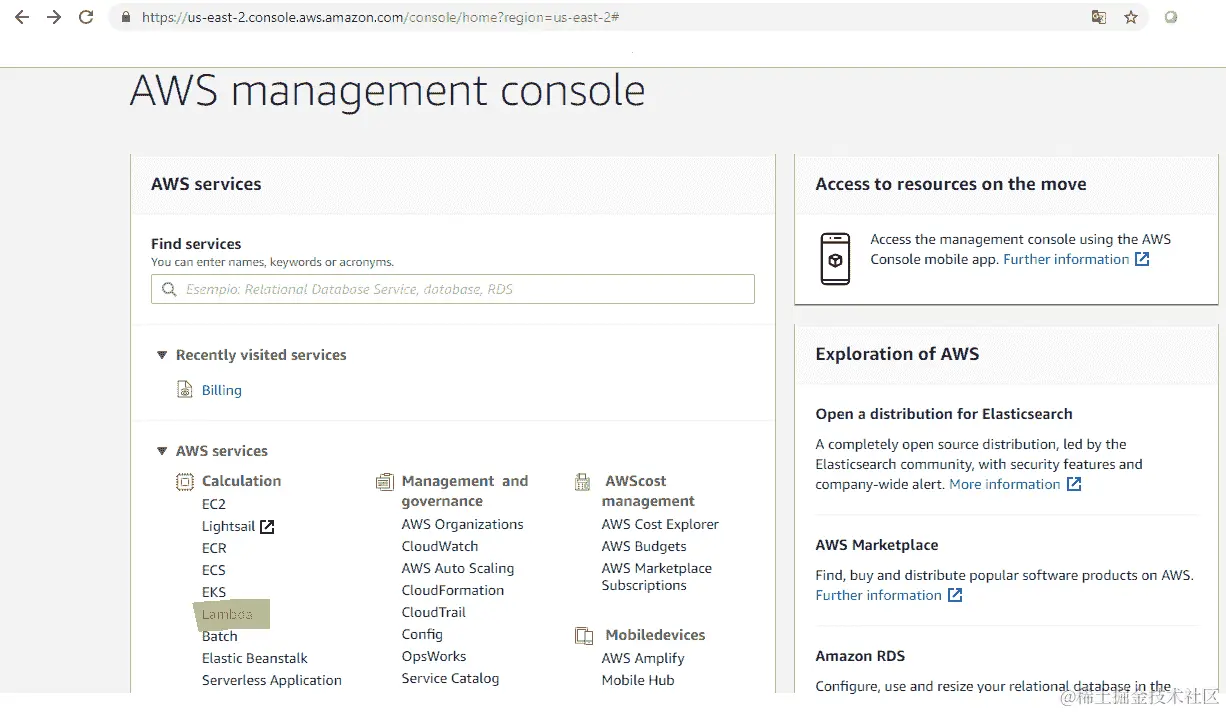Open Serverless Application service link
Image resolution: width=1226 pixels, height=713 pixels.
272,680
